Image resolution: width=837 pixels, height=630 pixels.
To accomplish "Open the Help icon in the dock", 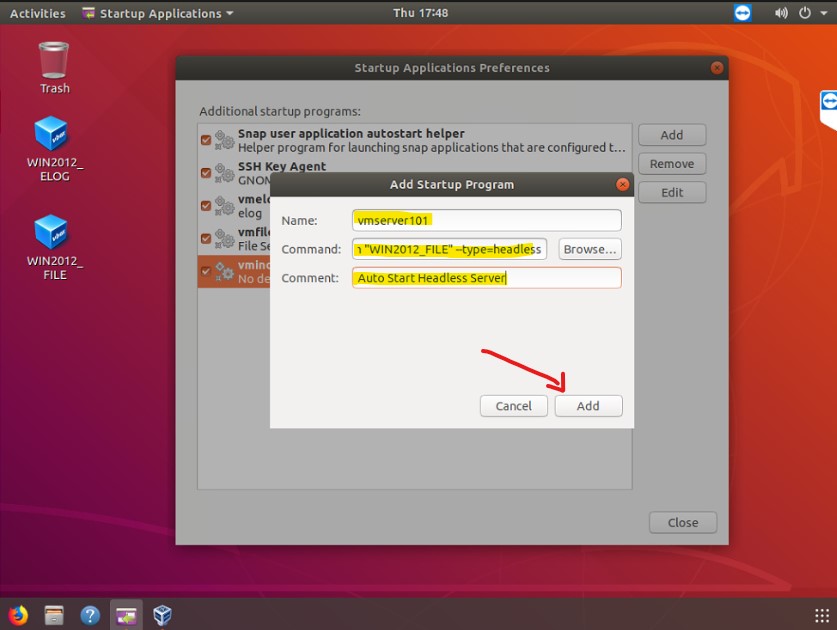I will 90,614.
